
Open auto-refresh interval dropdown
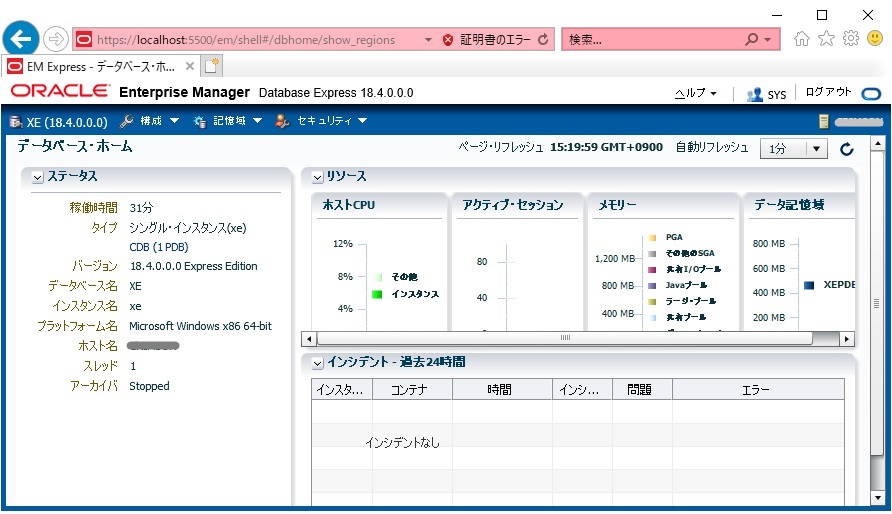pyautogui.click(x=794, y=149)
